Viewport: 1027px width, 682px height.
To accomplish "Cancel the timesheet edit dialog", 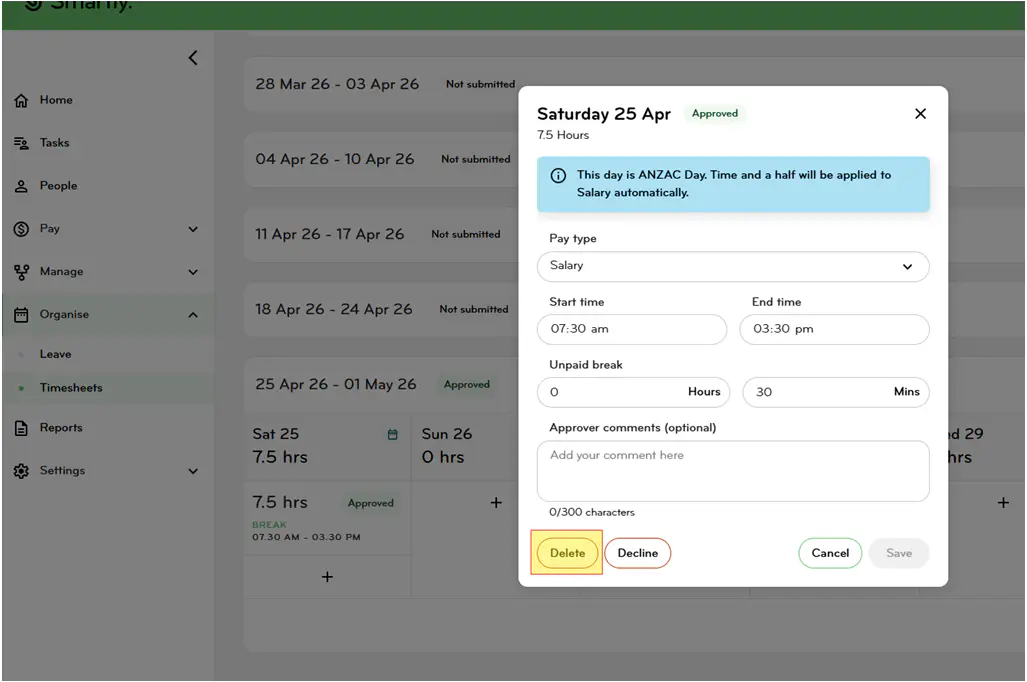I will pyautogui.click(x=830, y=554).
